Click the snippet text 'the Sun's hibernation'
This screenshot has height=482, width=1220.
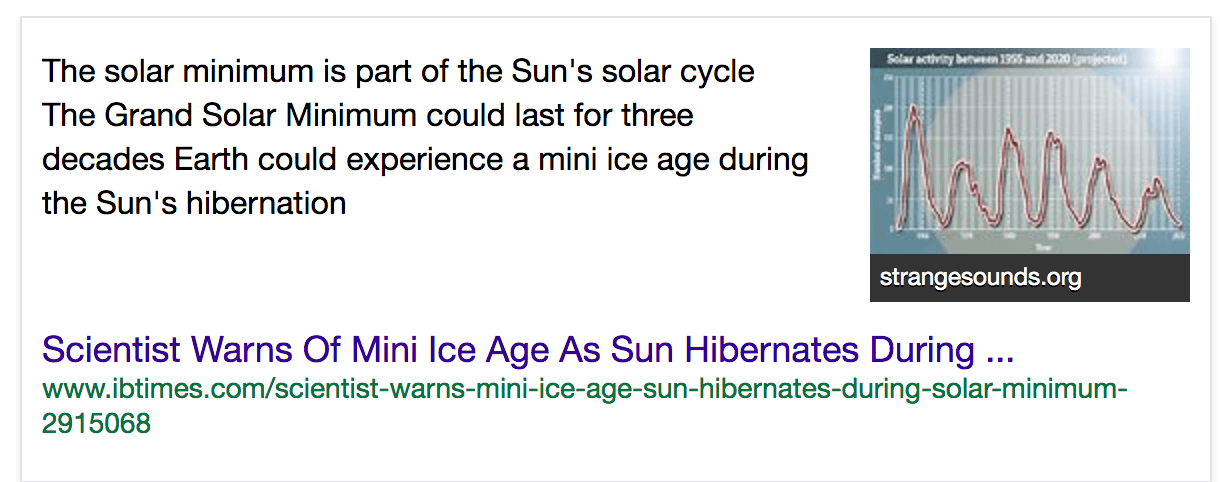194,203
